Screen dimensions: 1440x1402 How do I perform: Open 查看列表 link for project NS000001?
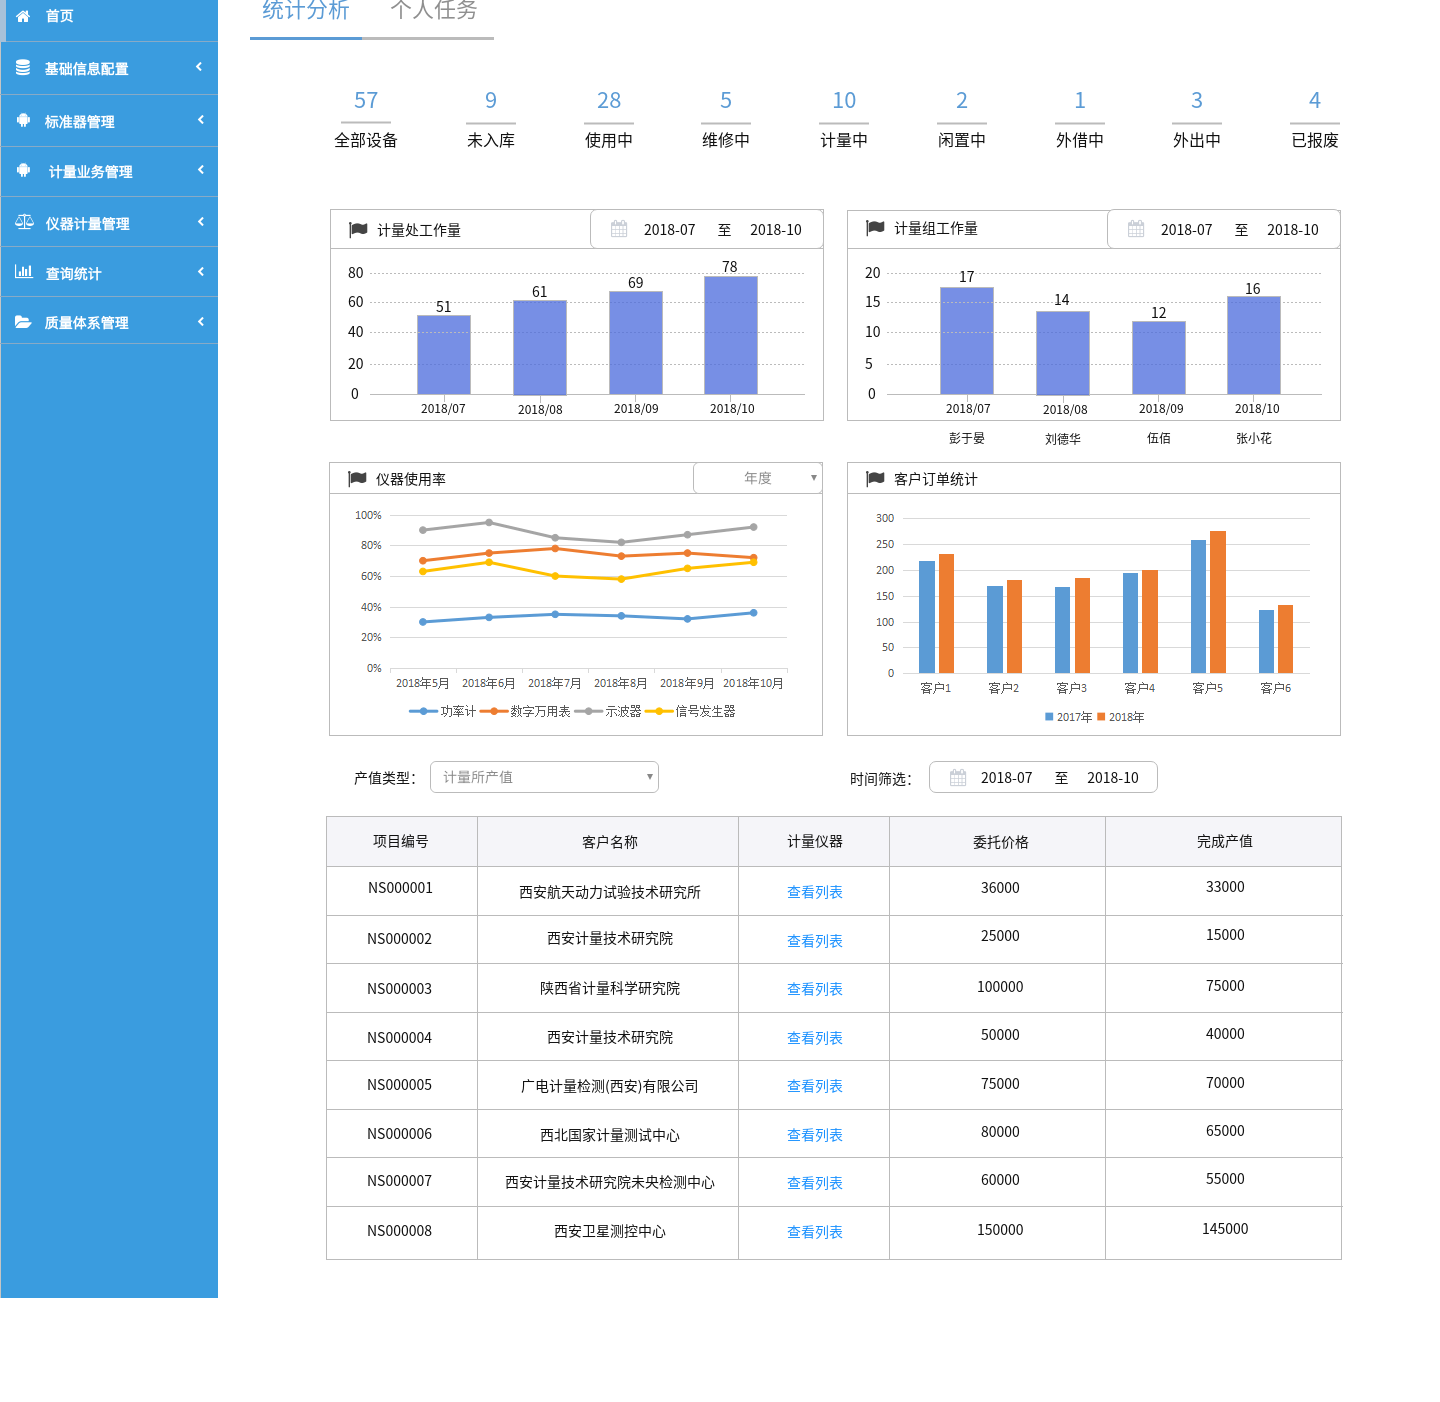pos(814,892)
